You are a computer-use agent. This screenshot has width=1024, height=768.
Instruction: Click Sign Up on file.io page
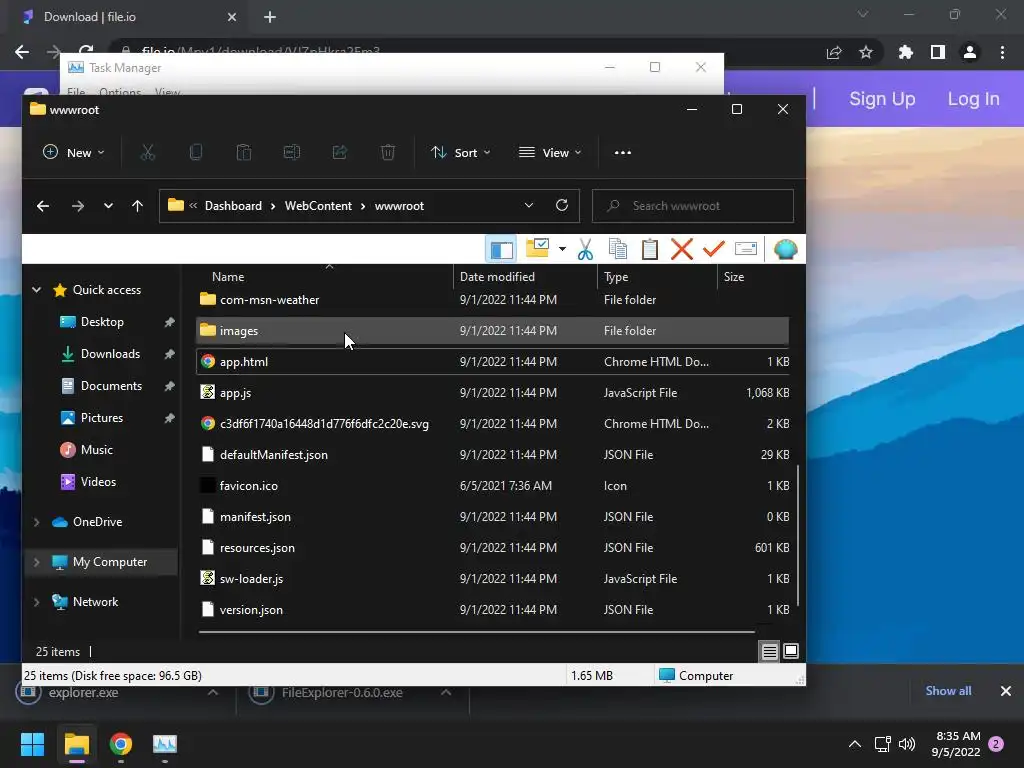coord(882,99)
